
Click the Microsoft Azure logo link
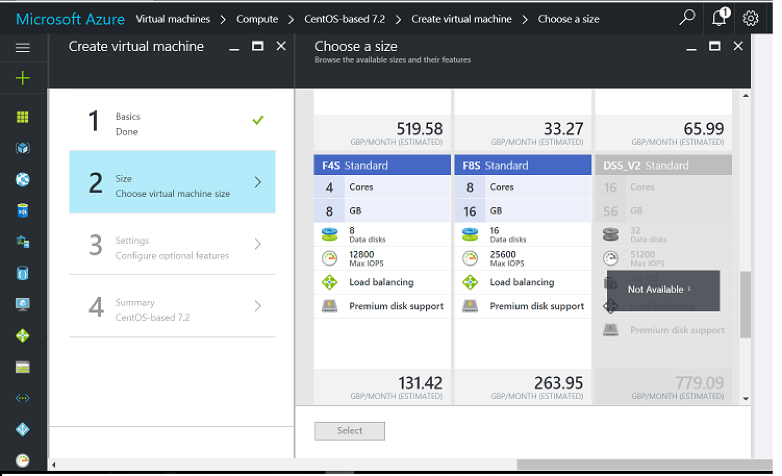[70, 19]
